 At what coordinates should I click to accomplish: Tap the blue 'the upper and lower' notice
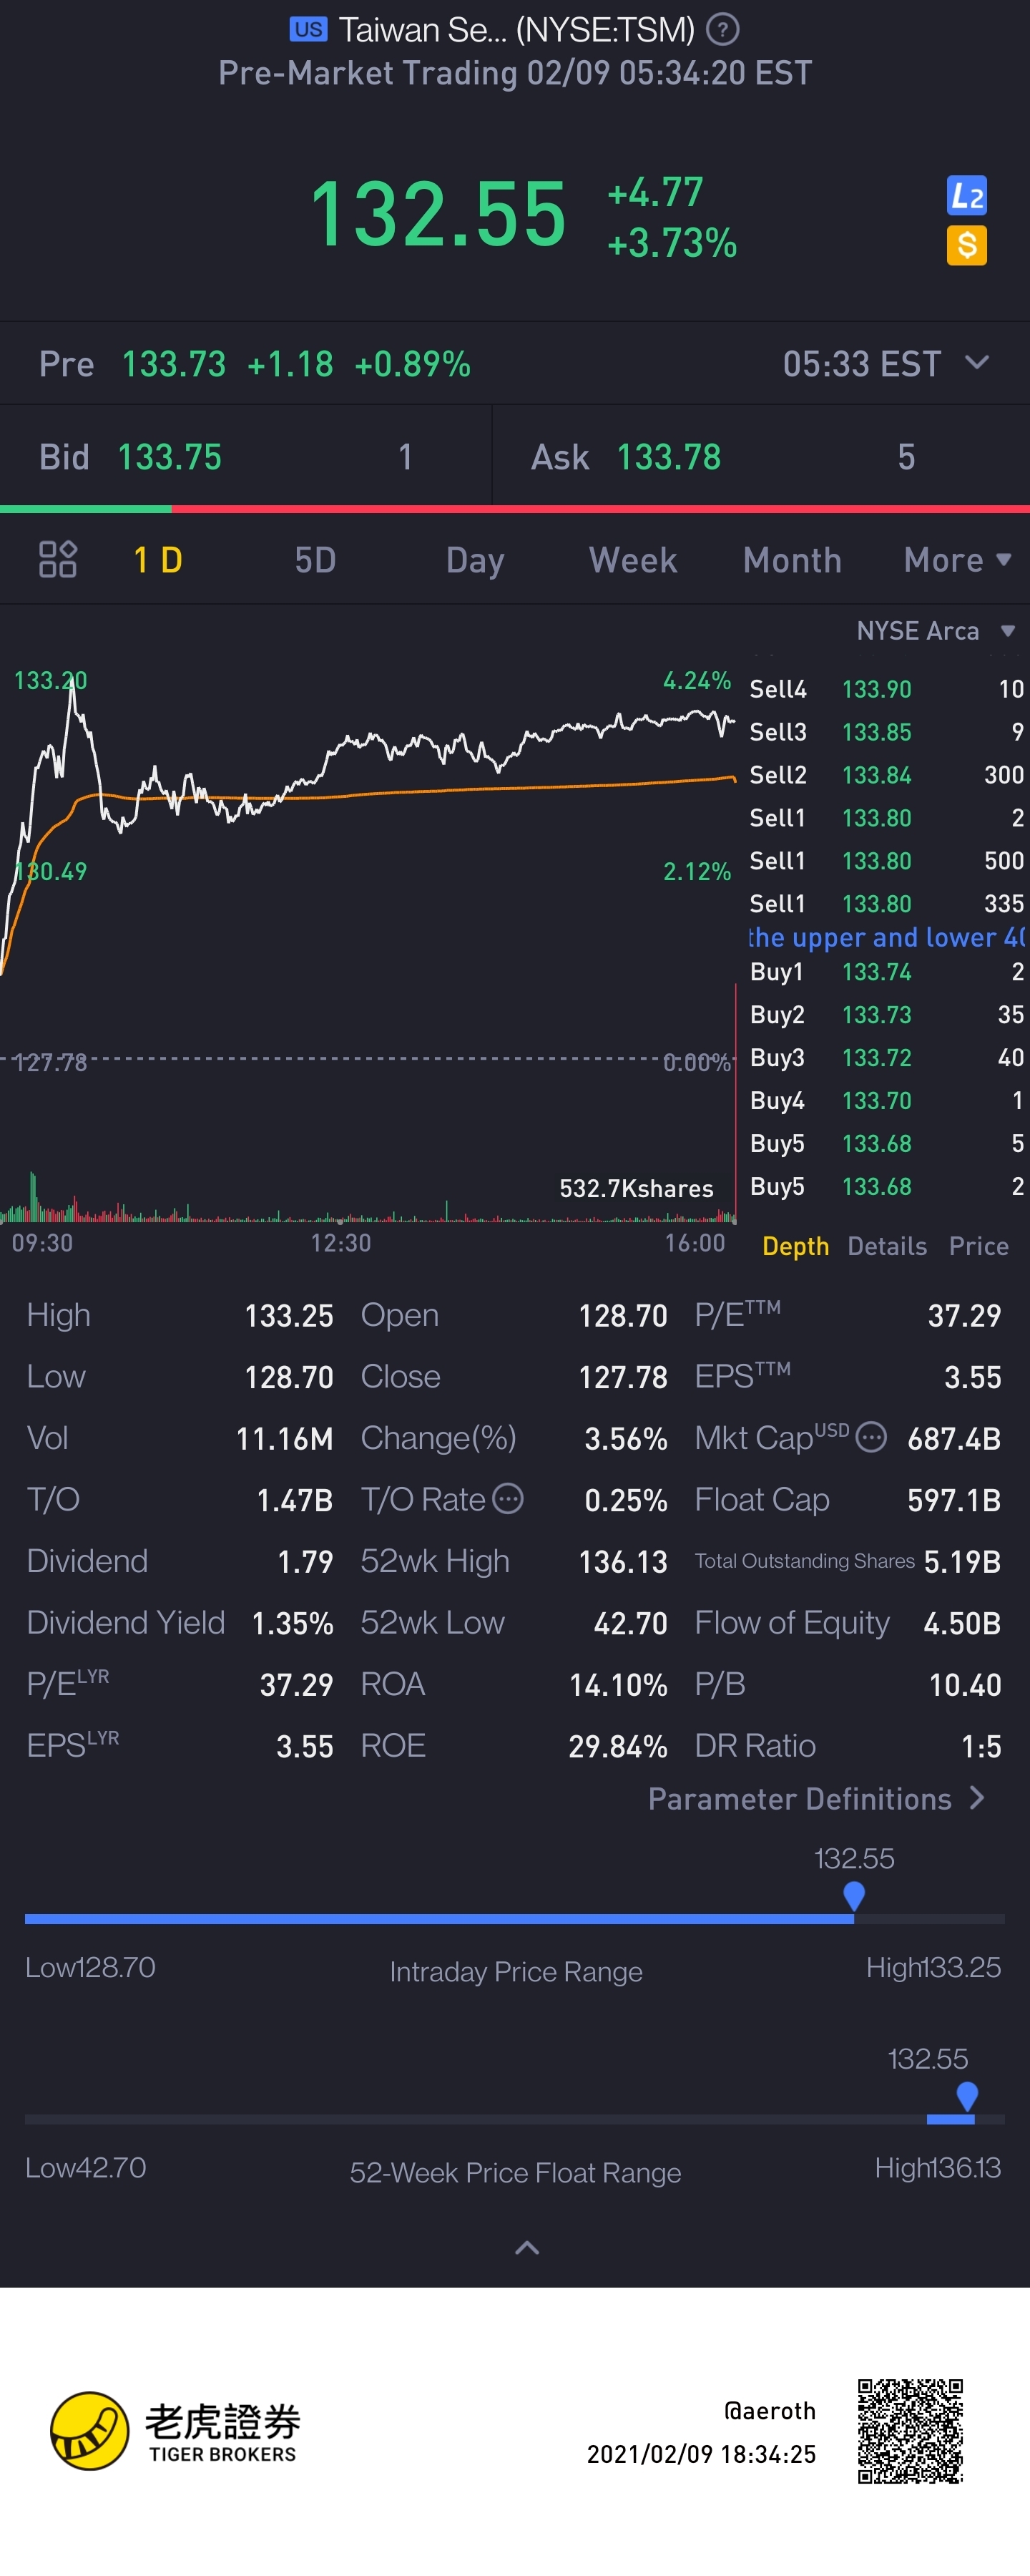886,938
